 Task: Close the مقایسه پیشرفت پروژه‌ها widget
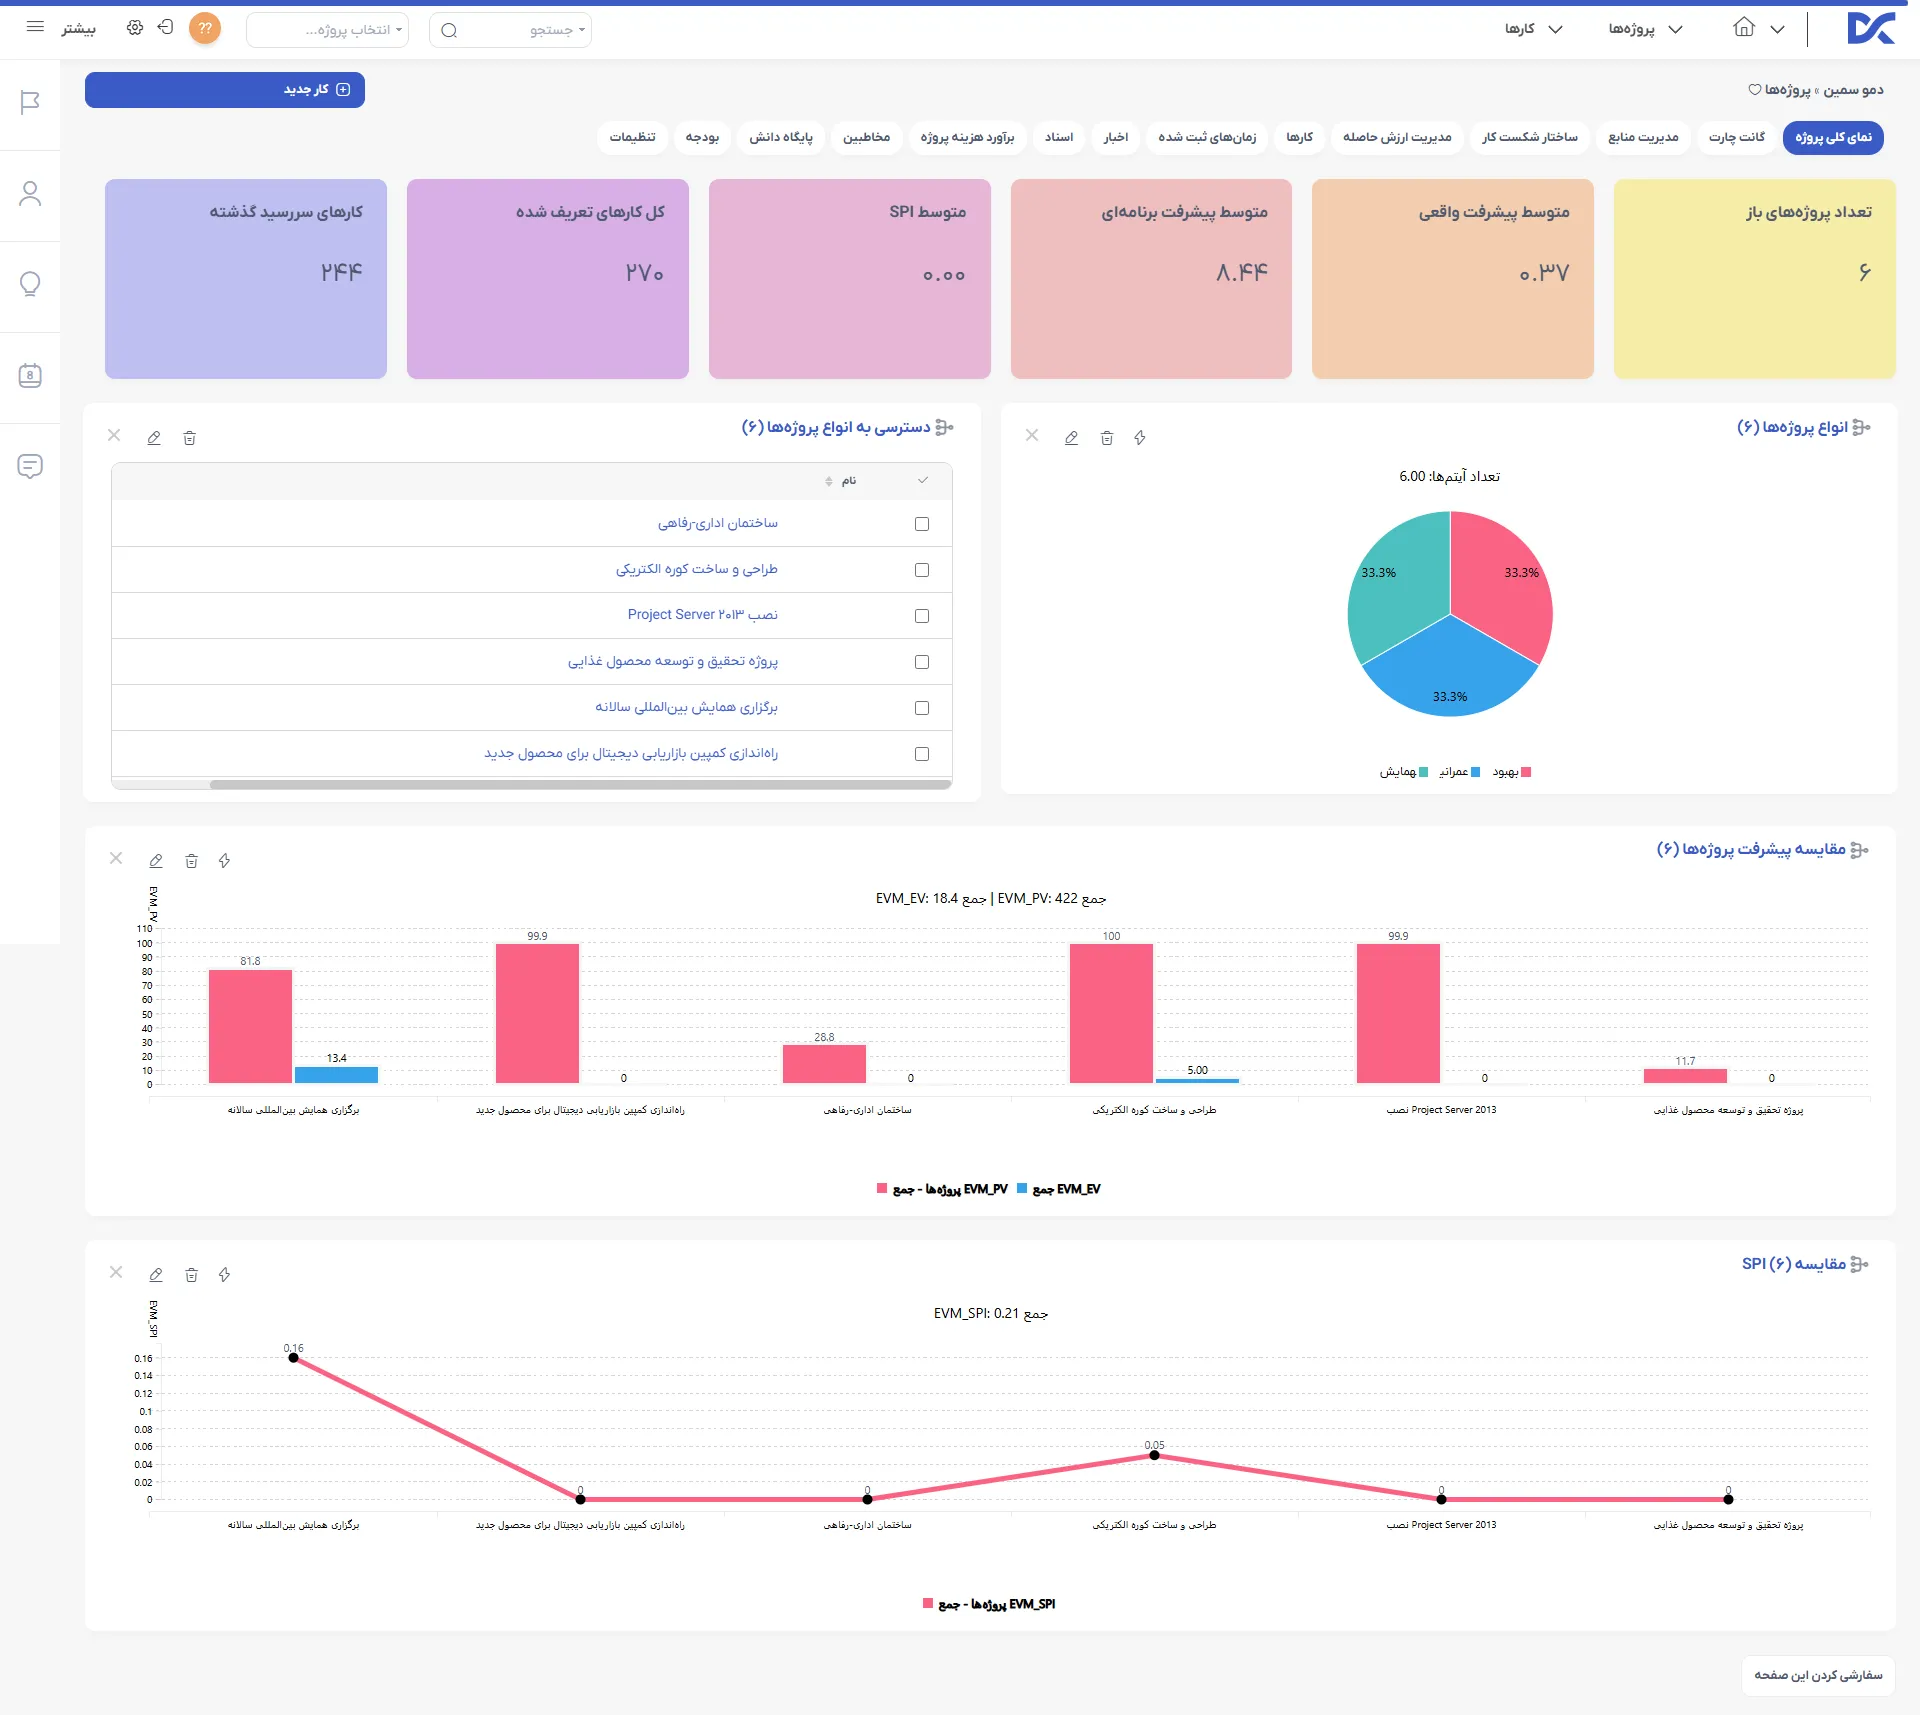coord(116,859)
